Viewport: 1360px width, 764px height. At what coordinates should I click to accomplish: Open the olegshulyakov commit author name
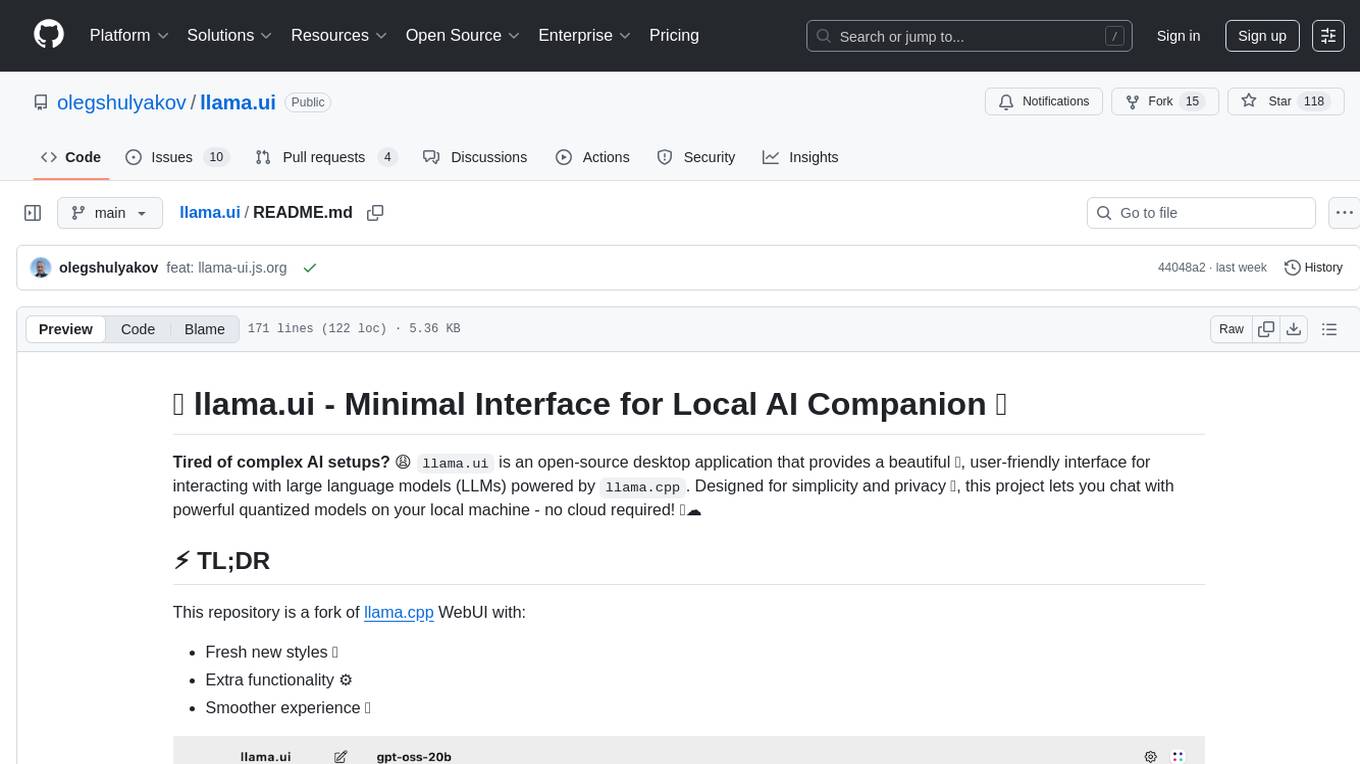pos(109,268)
